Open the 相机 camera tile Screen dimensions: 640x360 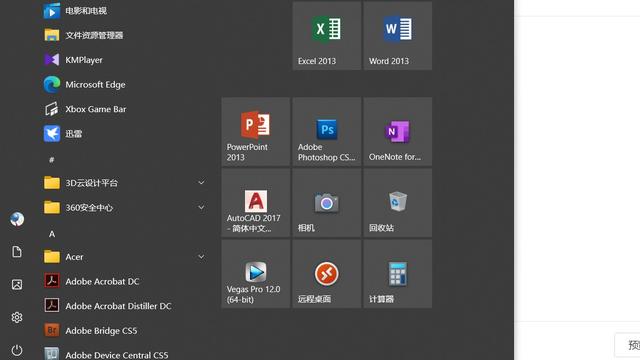click(x=327, y=203)
